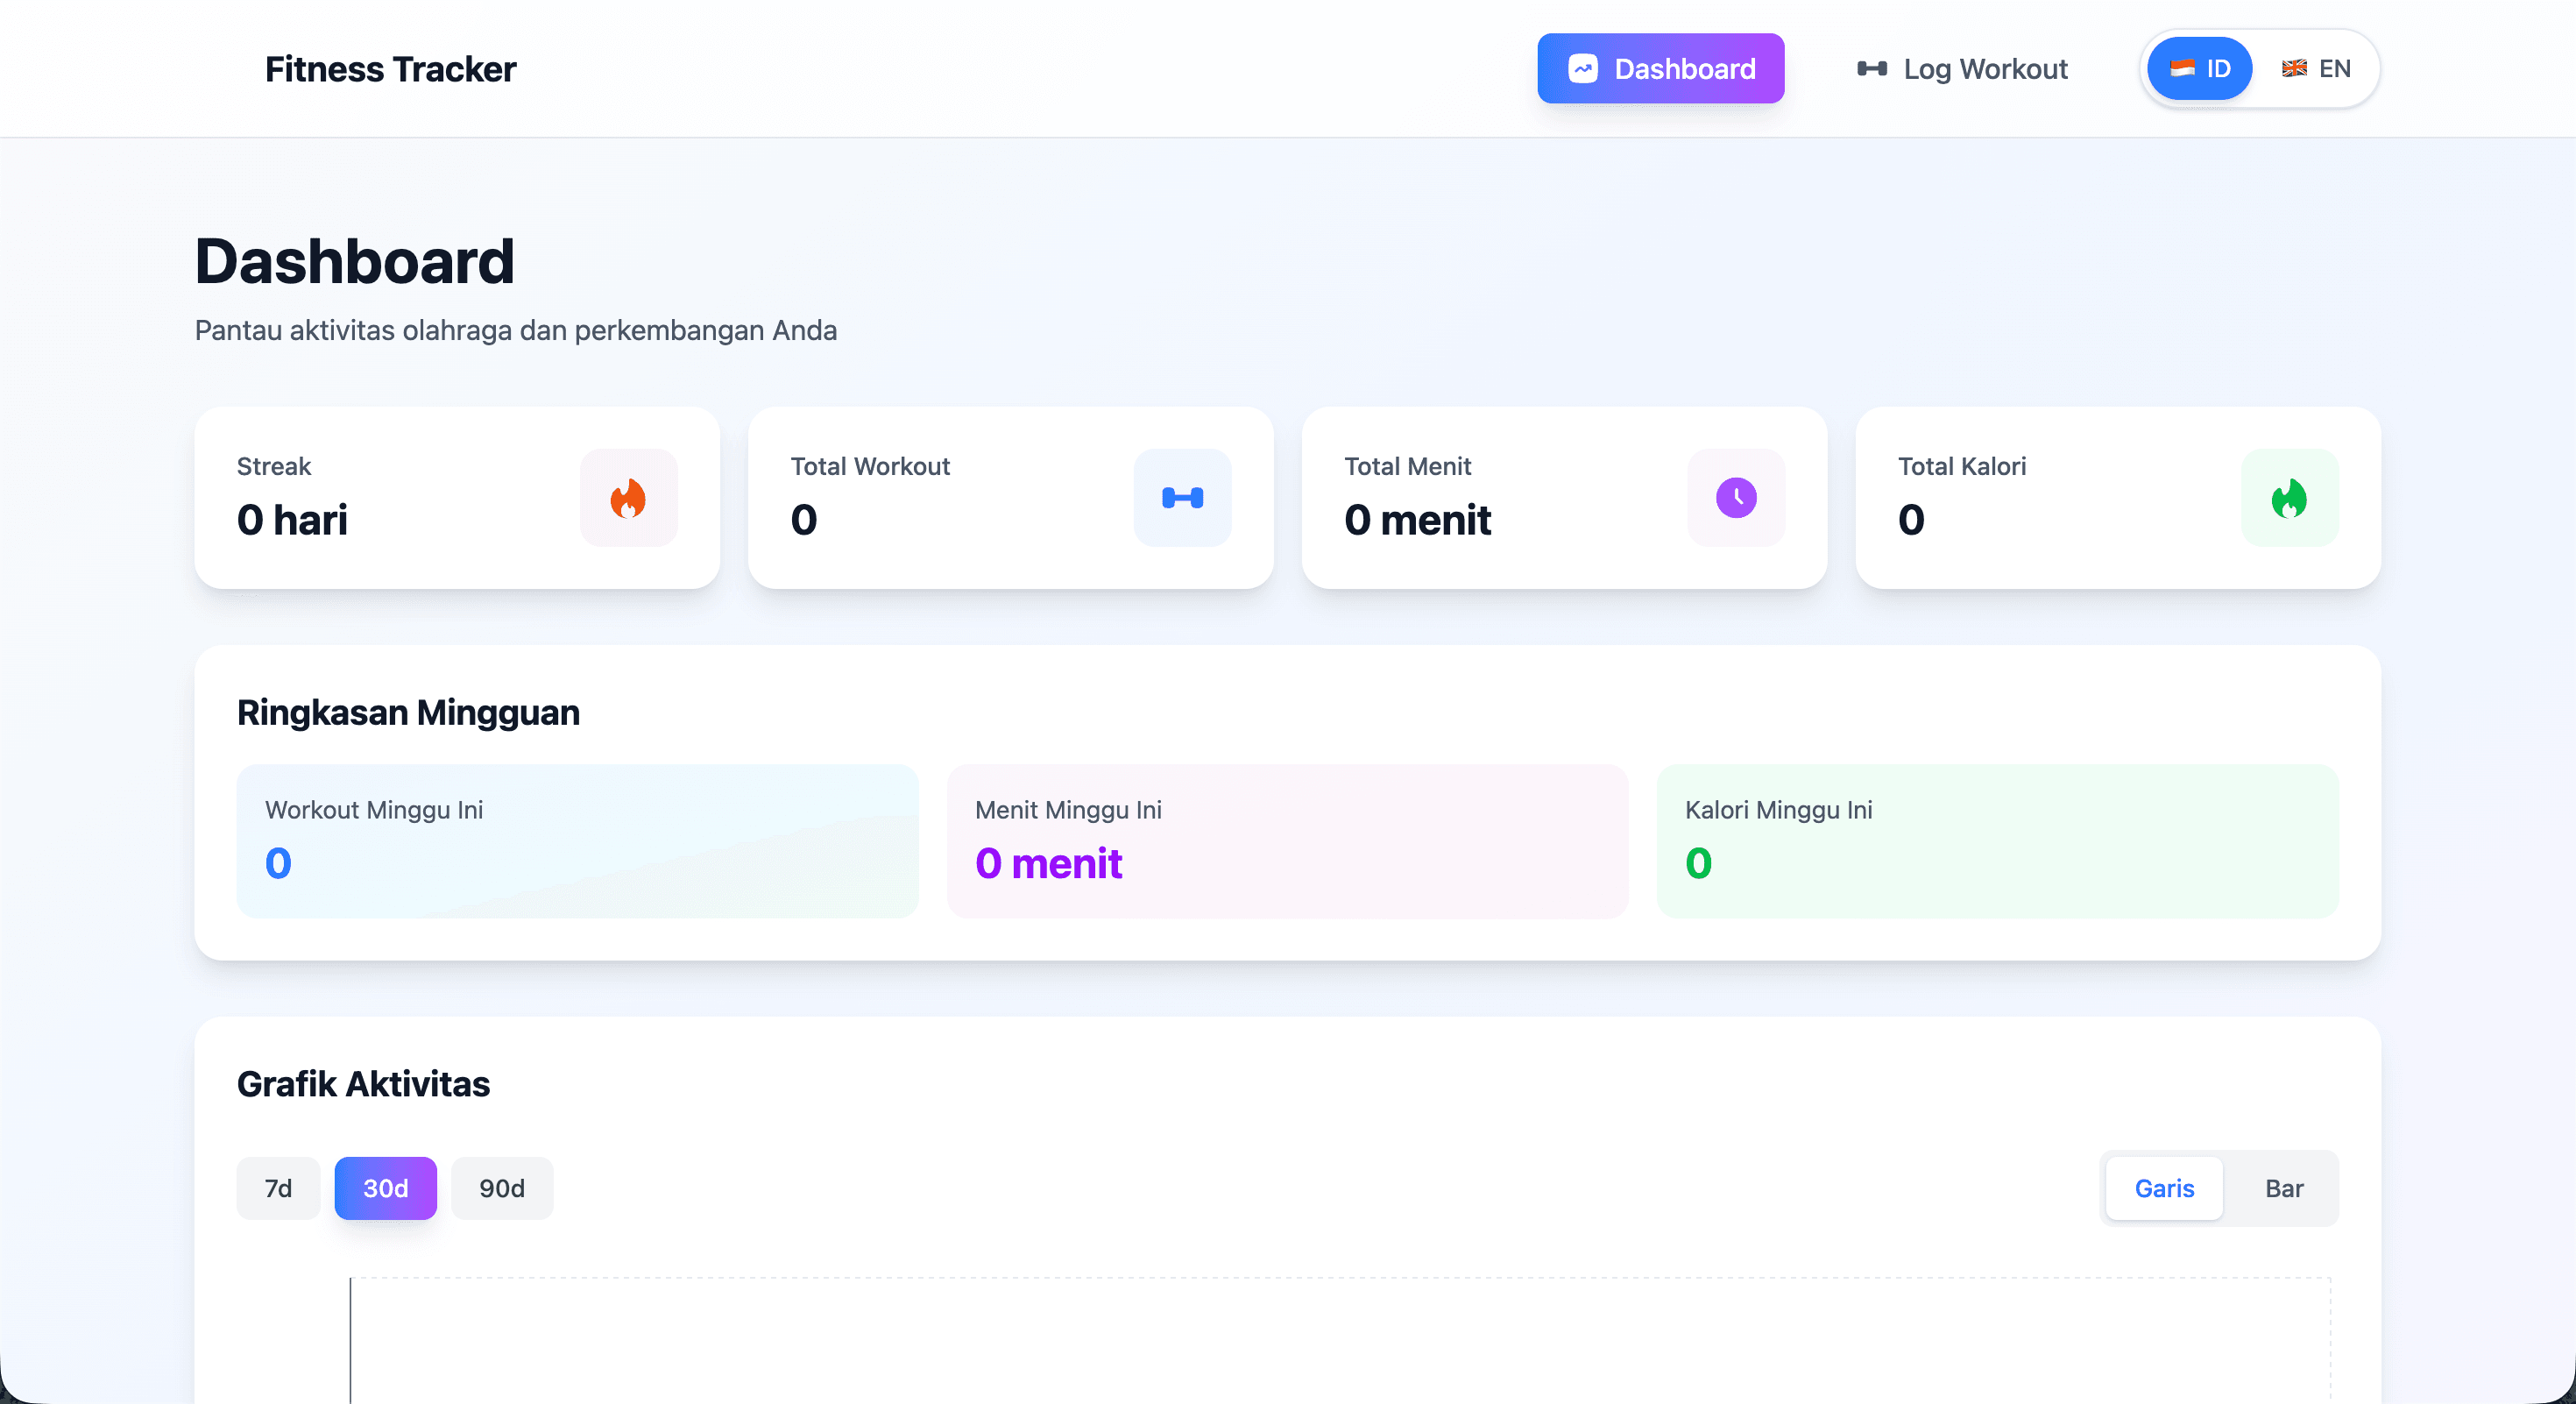
Task: Click the purple '0 menit' weekly value
Action: (x=1048, y=863)
